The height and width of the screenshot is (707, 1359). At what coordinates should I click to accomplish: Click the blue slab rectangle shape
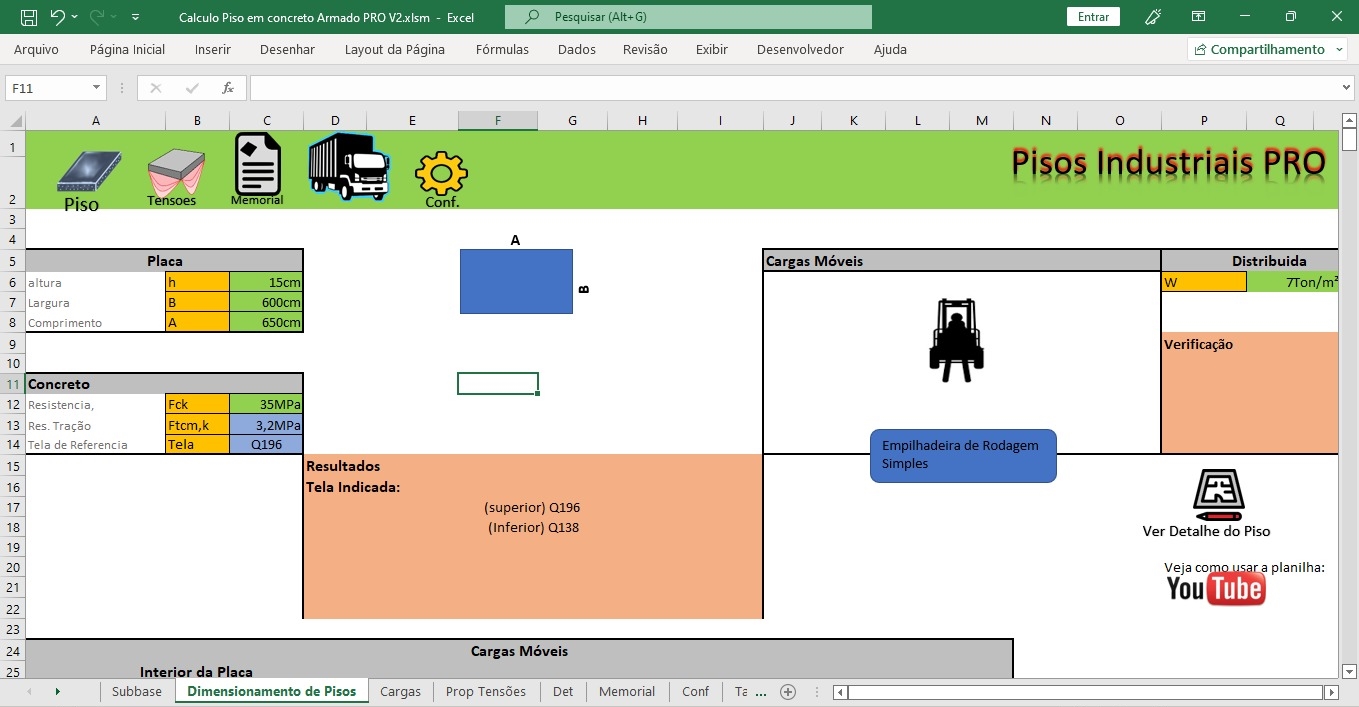[x=516, y=281]
